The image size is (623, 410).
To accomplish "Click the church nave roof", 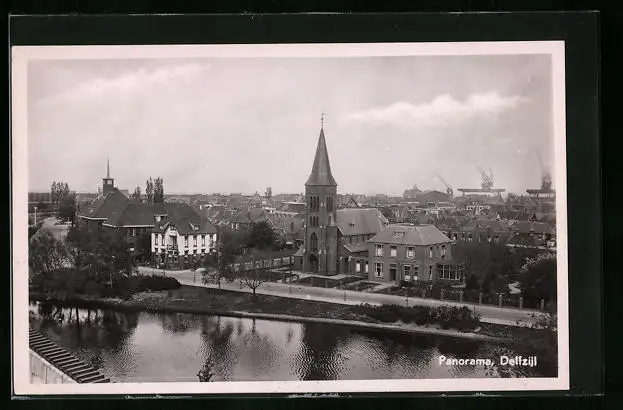I will (358, 221).
